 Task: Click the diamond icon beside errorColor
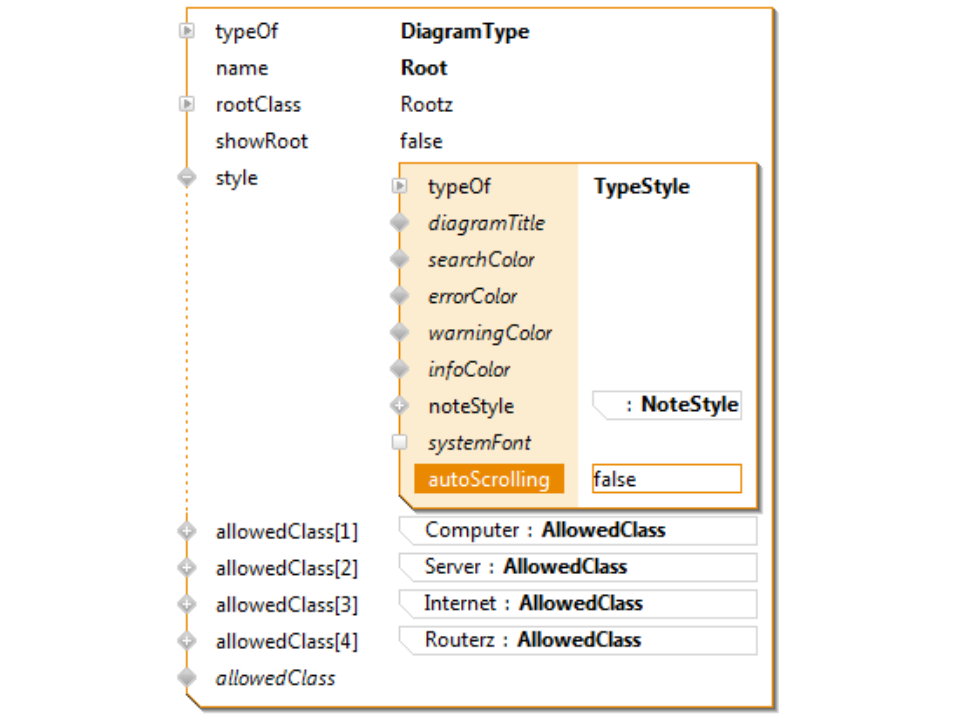(x=400, y=296)
